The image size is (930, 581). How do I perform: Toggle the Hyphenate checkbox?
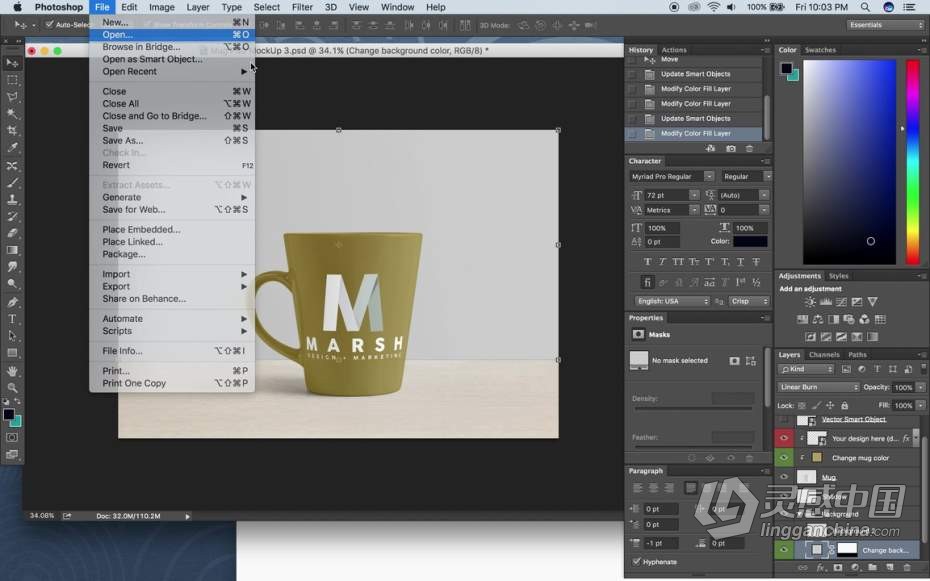636,561
